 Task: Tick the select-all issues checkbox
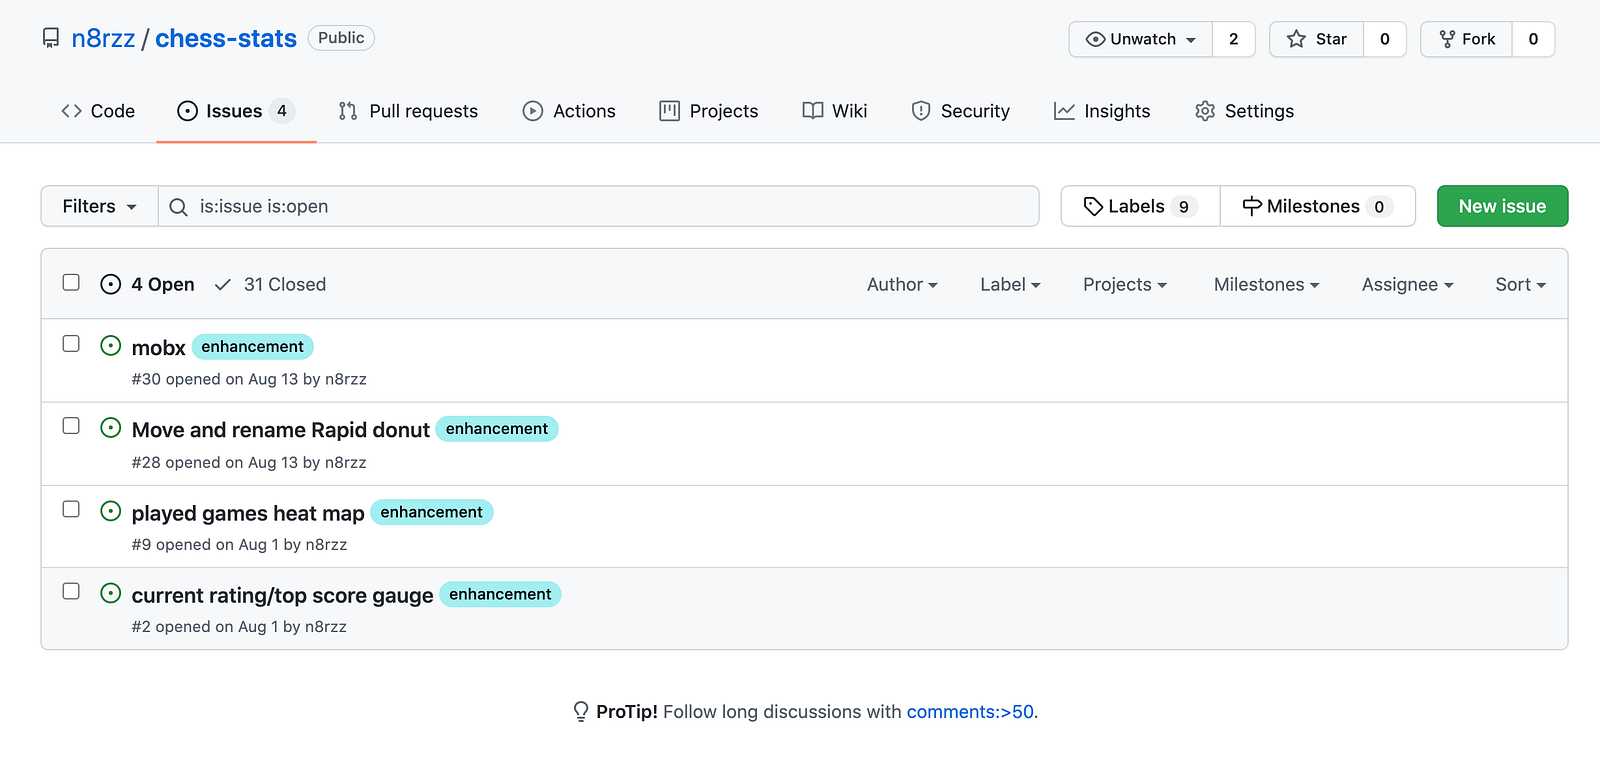click(x=71, y=283)
